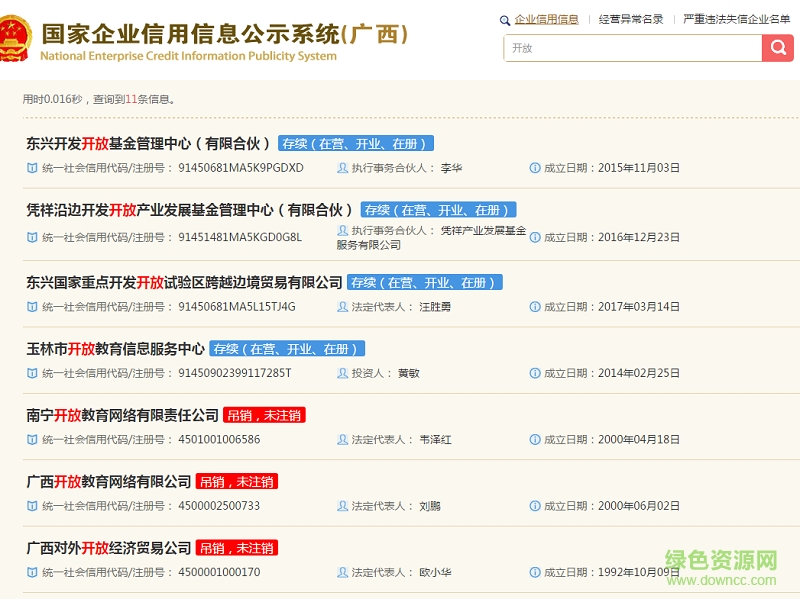Click the partner name 李华
The image size is (800, 599).
click(x=452, y=168)
